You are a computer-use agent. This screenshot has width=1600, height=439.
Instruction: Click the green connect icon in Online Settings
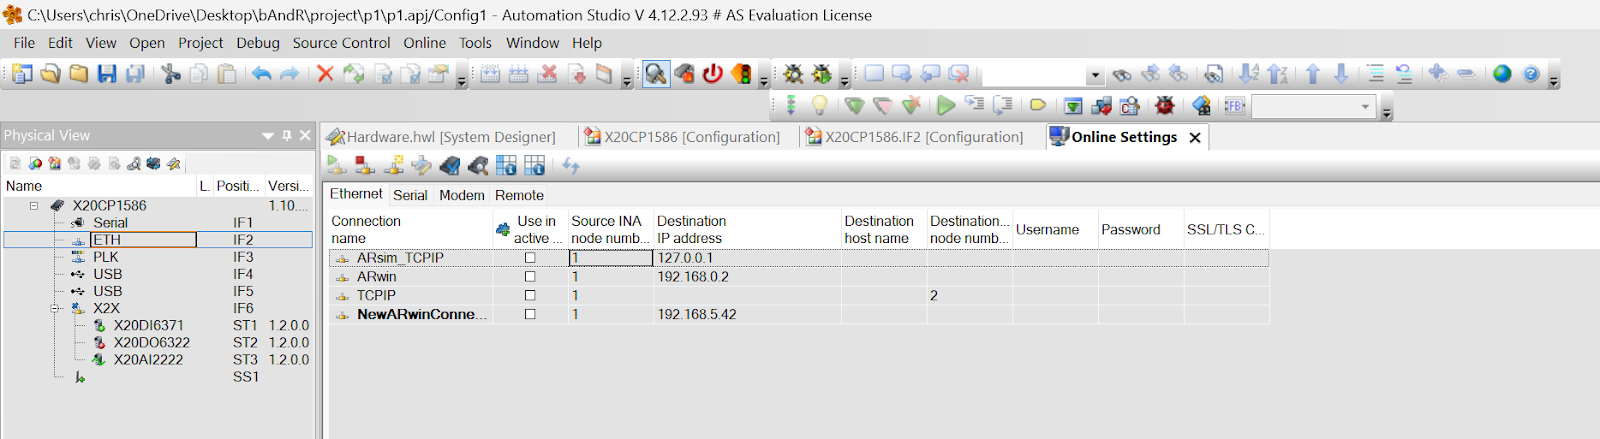pyautogui.click(x=336, y=166)
